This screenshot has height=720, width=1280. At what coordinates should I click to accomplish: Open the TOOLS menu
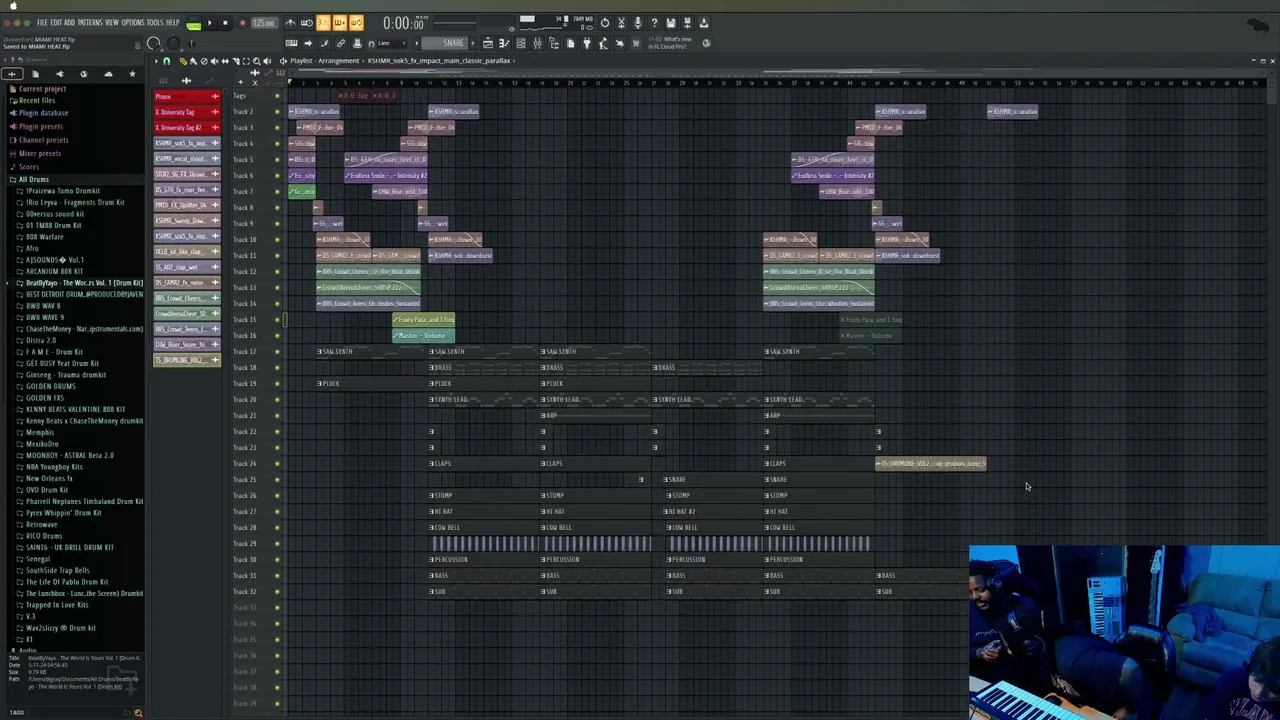coord(155,22)
